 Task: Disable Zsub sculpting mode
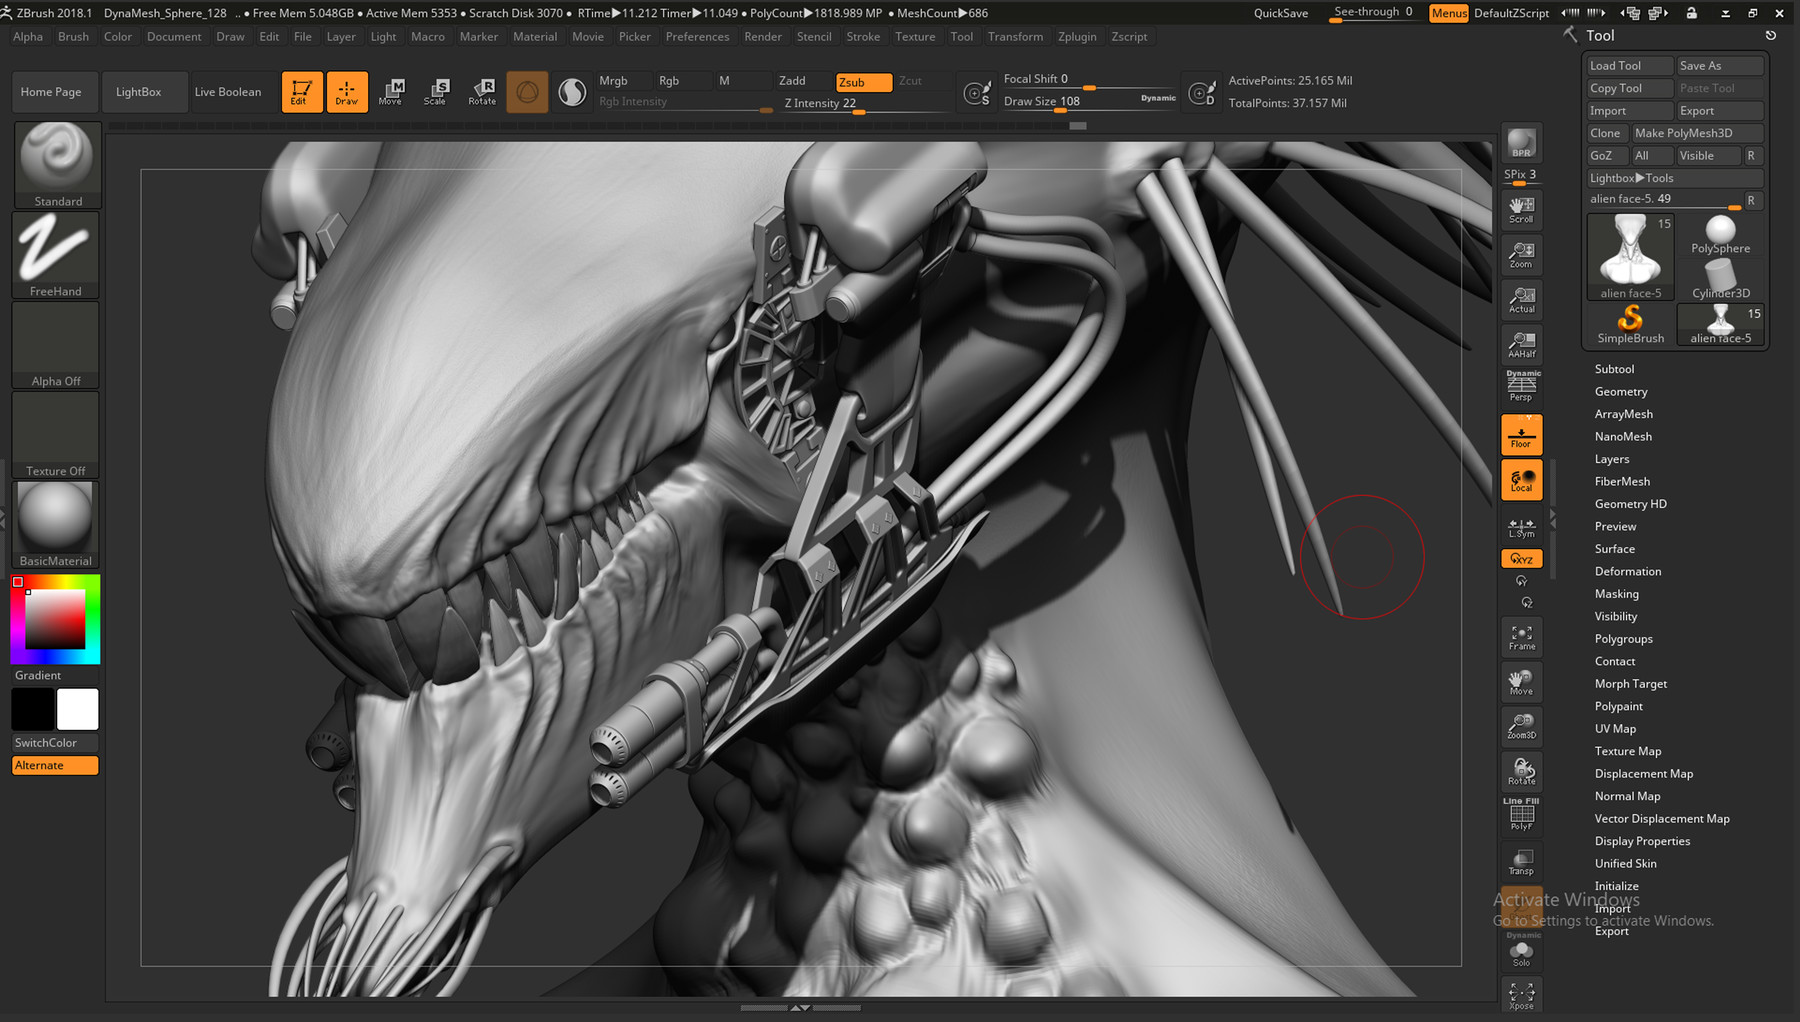click(862, 82)
